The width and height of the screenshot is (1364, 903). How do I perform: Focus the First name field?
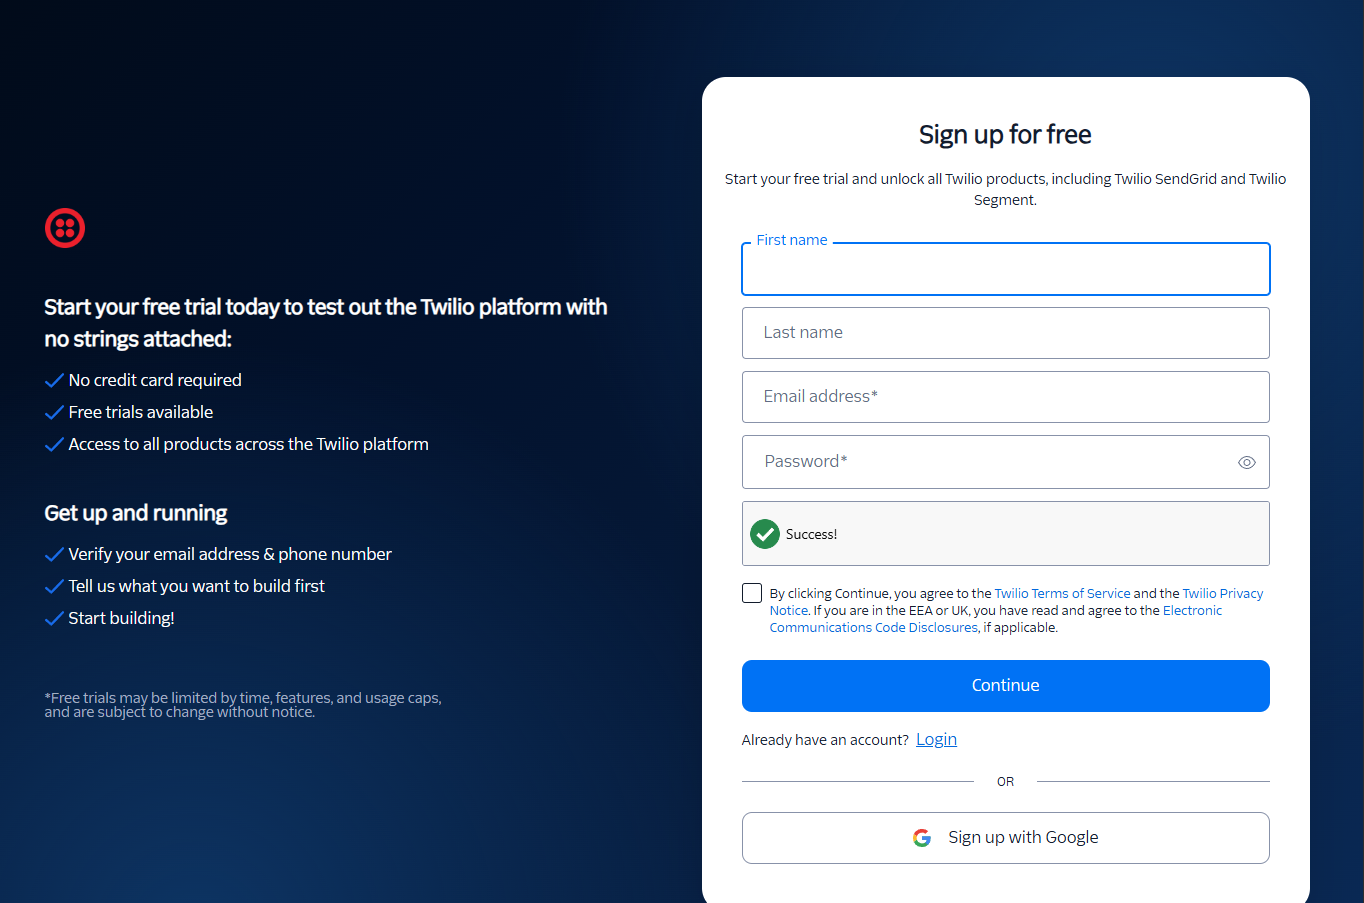click(x=1005, y=270)
